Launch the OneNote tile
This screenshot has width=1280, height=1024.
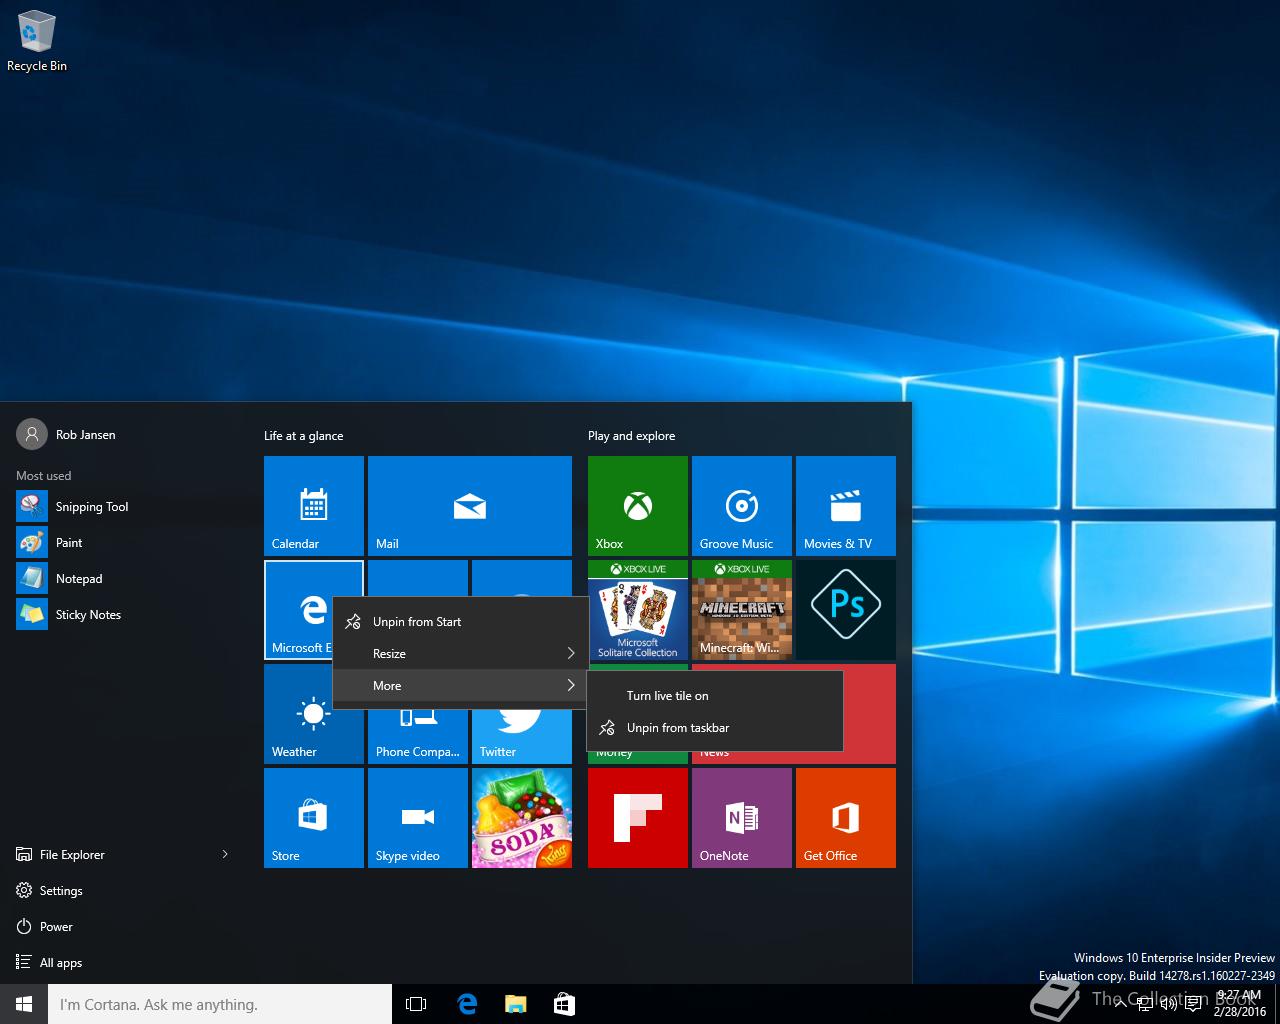741,817
